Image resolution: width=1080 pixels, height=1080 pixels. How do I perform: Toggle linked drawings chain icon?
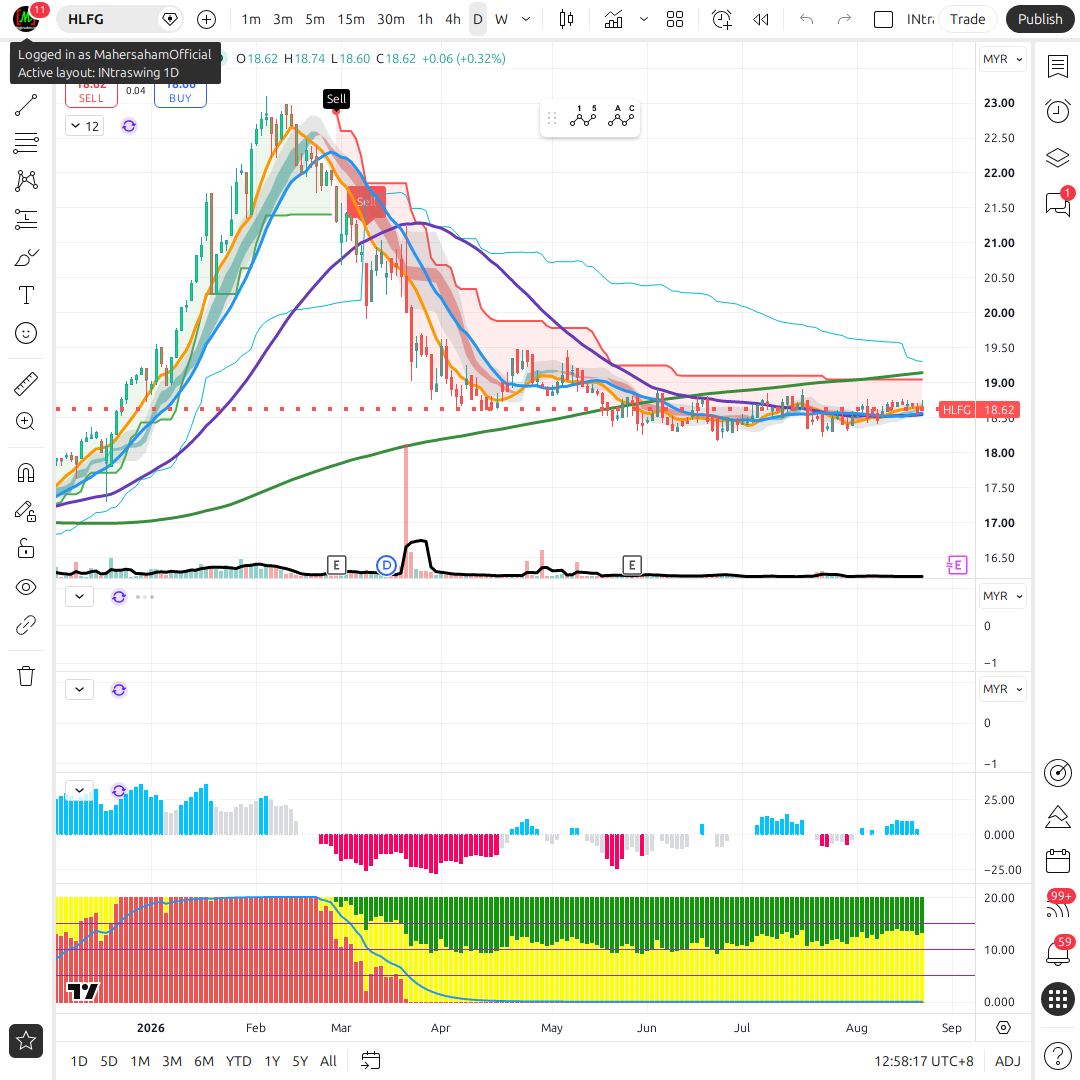[26, 625]
